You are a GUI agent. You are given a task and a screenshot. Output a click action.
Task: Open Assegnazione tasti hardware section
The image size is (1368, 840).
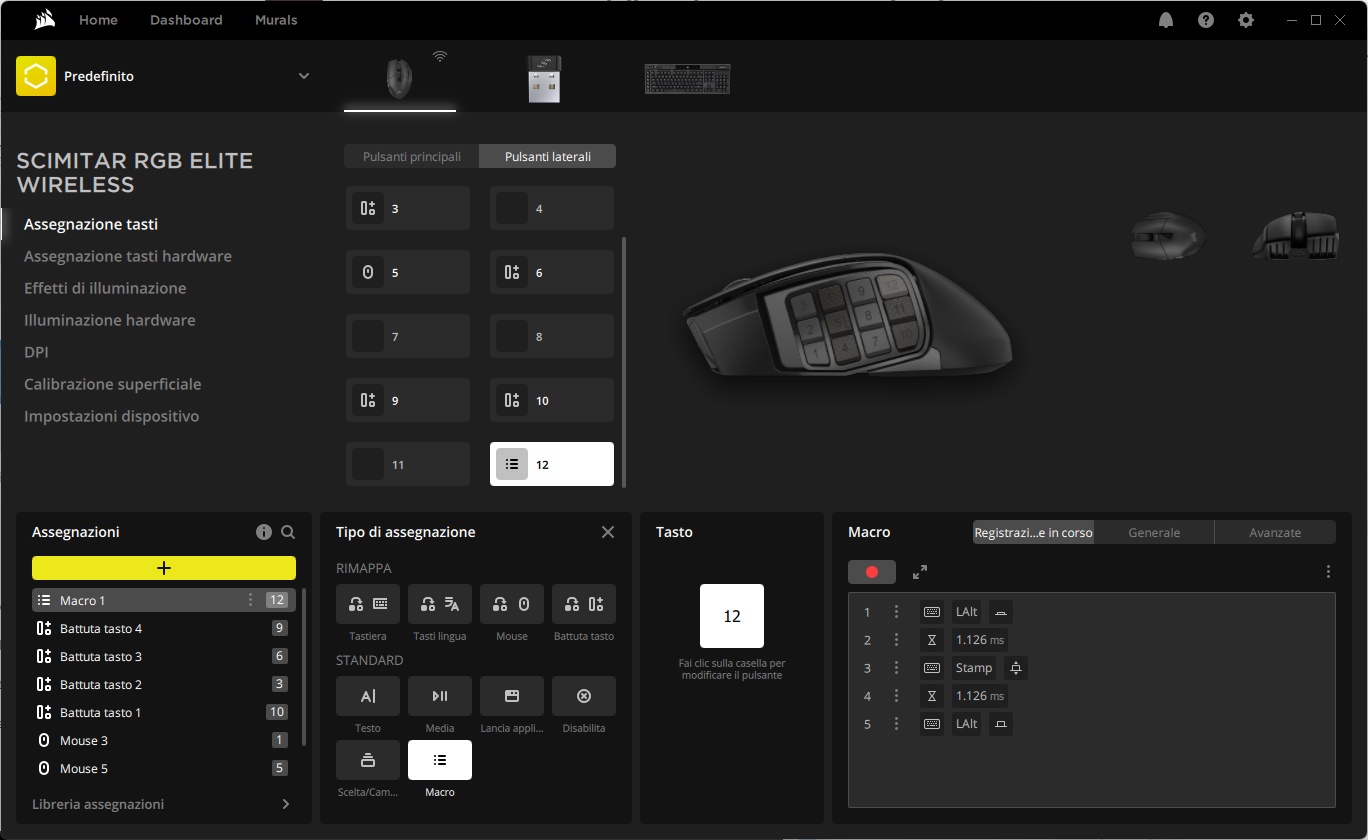click(128, 256)
